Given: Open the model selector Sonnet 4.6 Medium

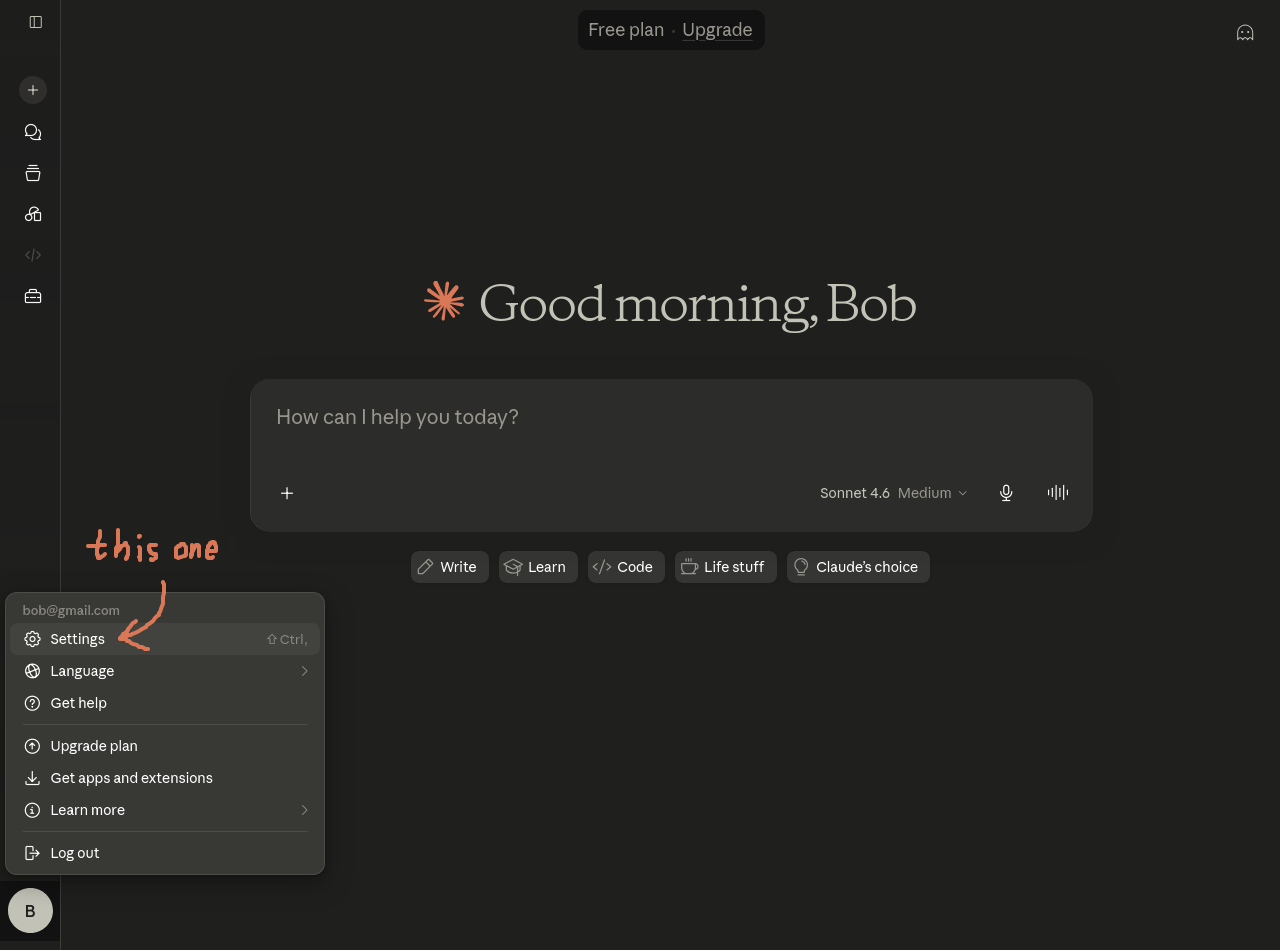Looking at the screenshot, I should click(x=893, y=493).
